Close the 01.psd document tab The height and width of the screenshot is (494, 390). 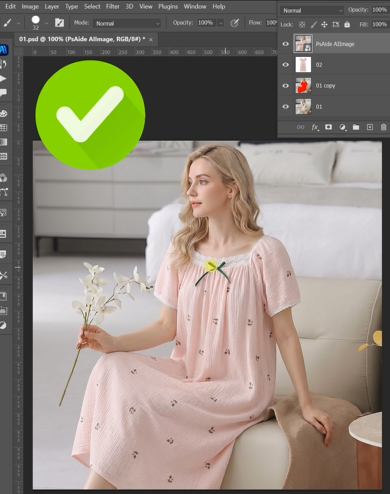(x=151, y=40)
